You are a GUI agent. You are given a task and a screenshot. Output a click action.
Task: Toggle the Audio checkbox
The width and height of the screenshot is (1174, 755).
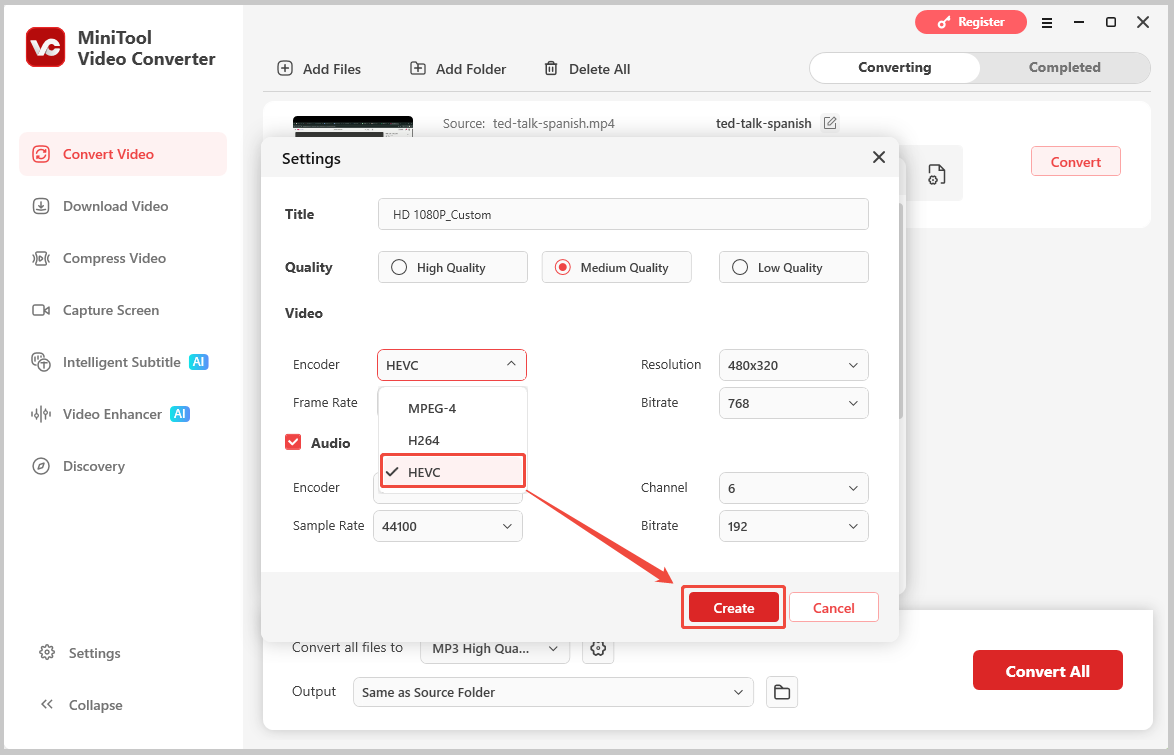coord(294,443)
